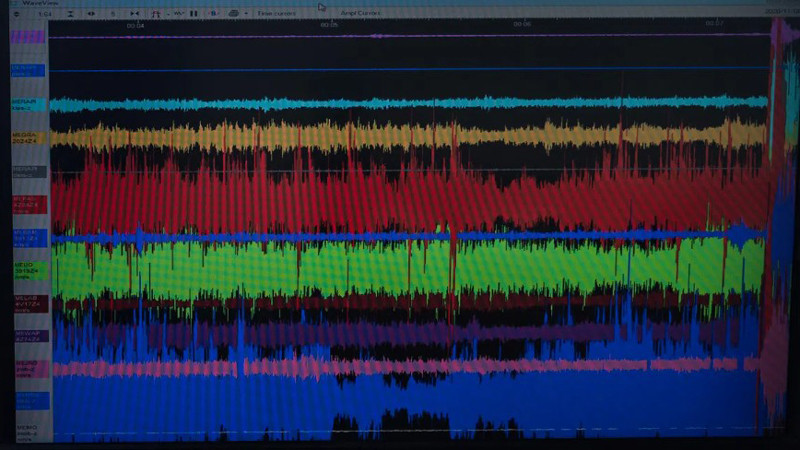800x450 pixels.
Task: Open the dropdown arrow next to print icon
Action: (x=246, y=14)
